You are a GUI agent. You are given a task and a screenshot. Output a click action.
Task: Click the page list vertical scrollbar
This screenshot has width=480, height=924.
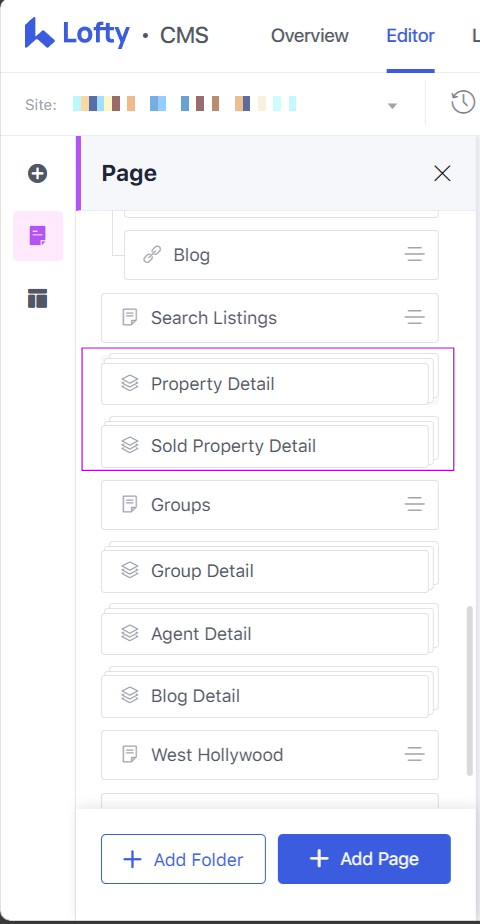coord(469,689)
